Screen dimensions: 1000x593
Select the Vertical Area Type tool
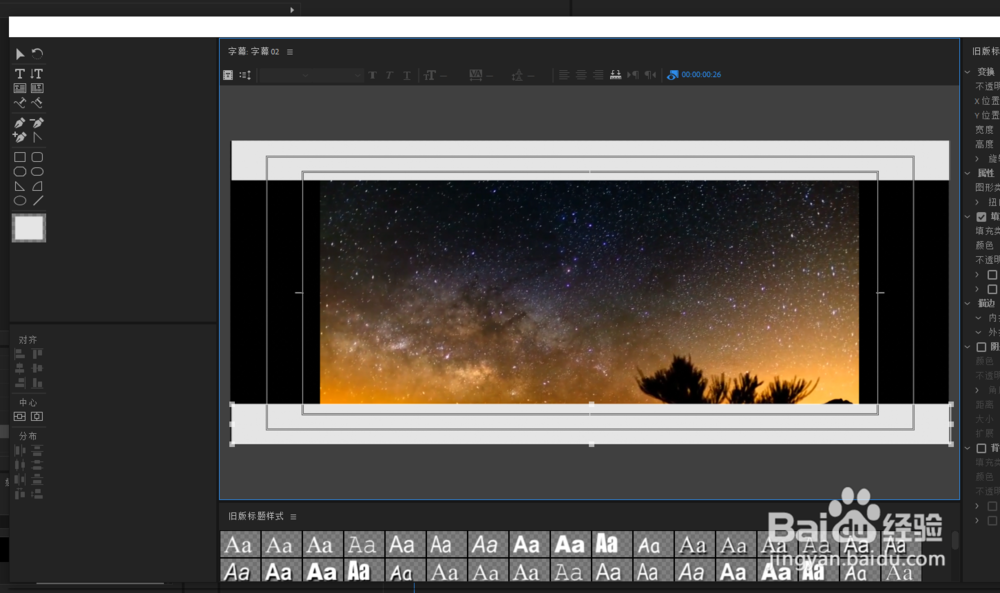click(x=37, y=88)
